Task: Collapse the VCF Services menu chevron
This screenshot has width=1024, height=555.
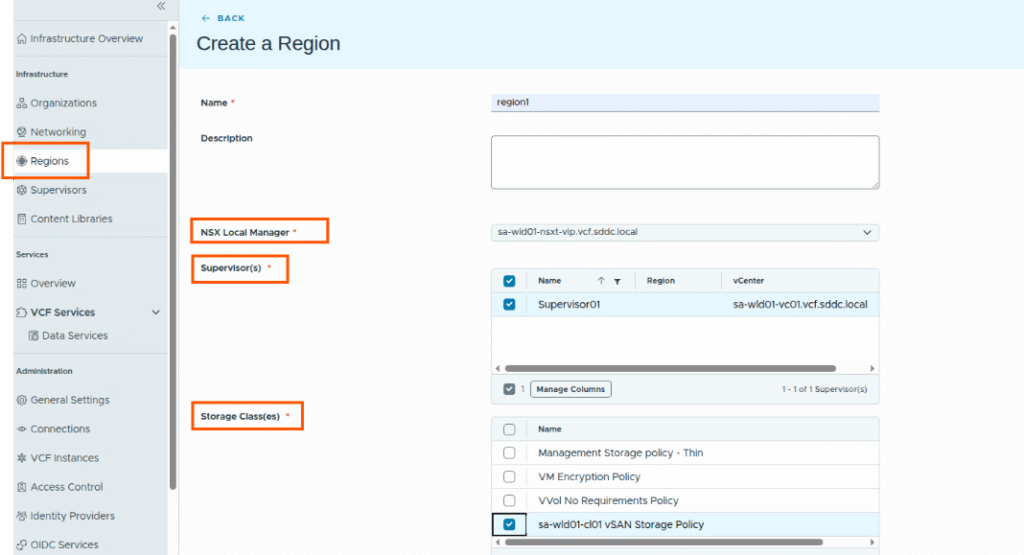Action: pyautogui.click(x=155, y=312)
